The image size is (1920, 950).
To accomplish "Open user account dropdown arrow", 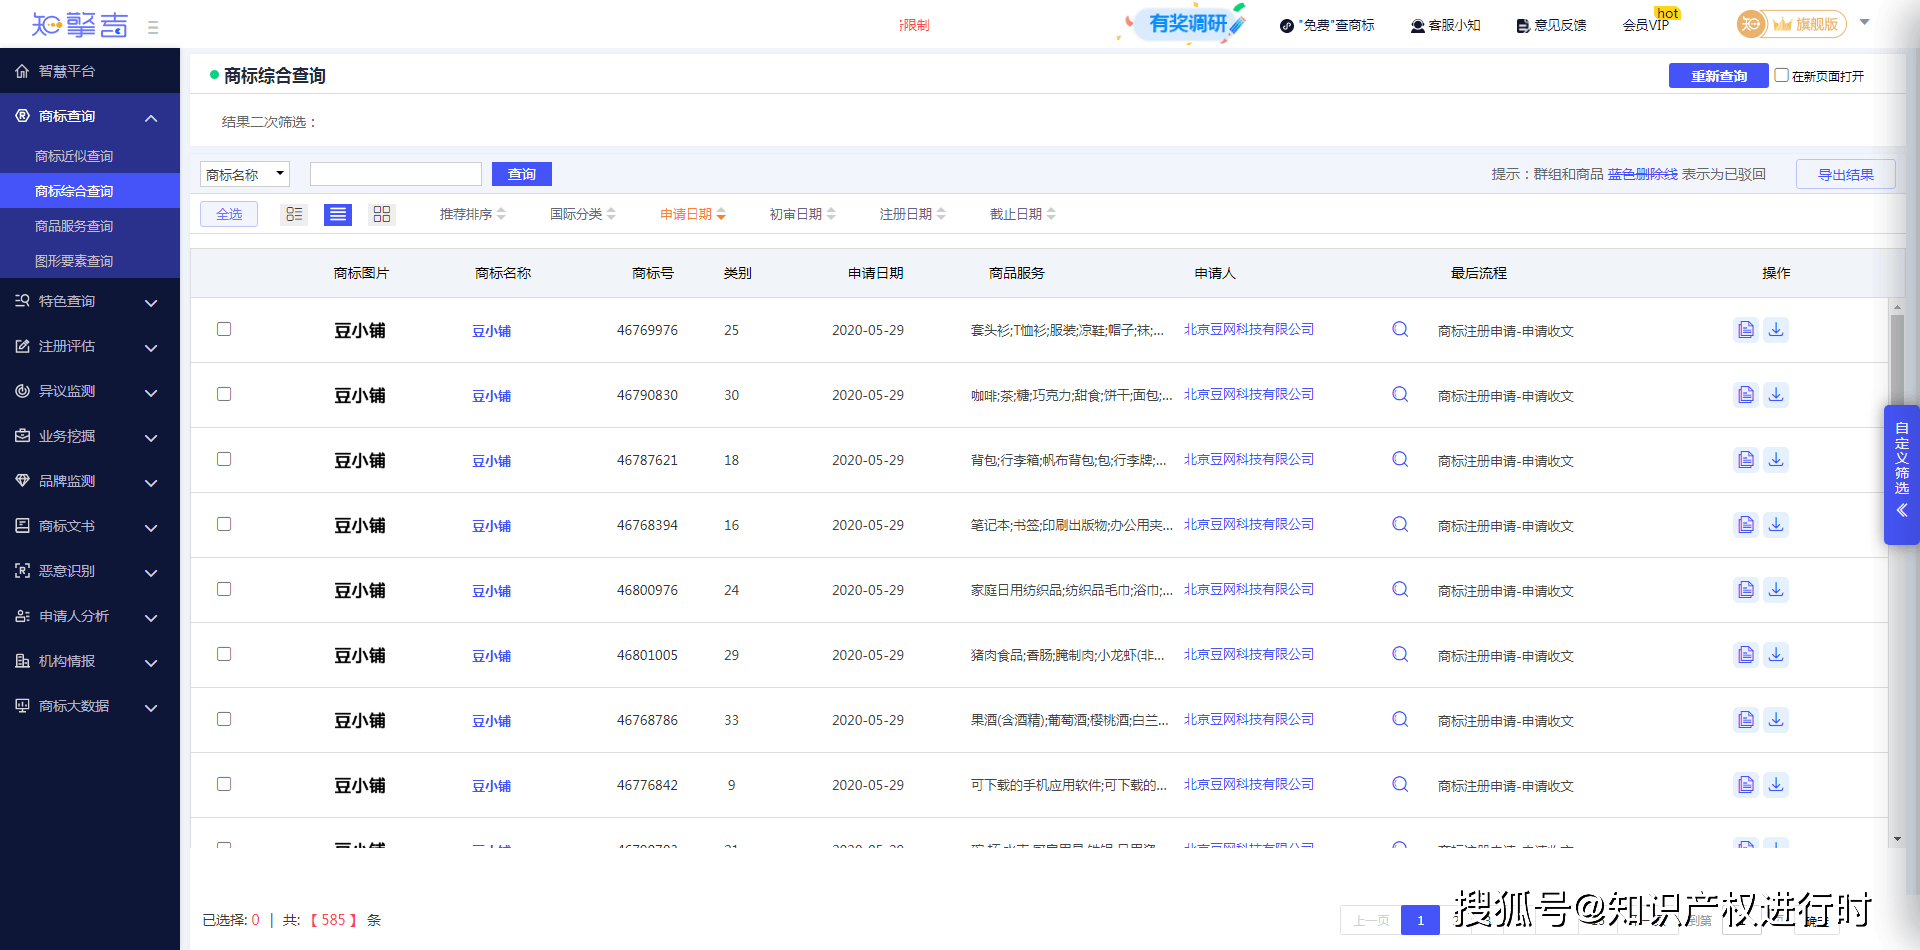I will (1864, 22).
